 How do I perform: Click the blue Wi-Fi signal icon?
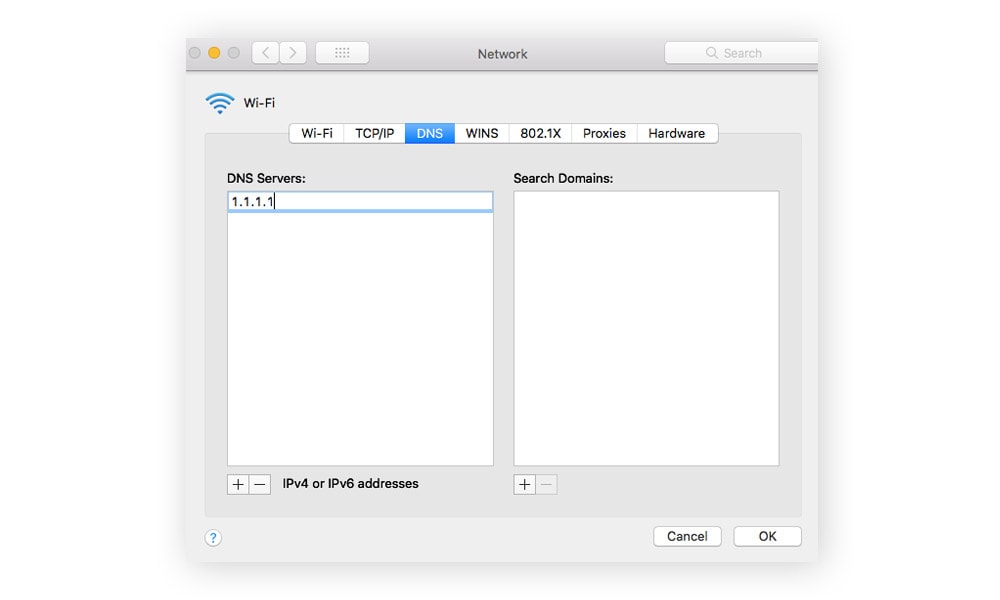[x=220, y=103]
